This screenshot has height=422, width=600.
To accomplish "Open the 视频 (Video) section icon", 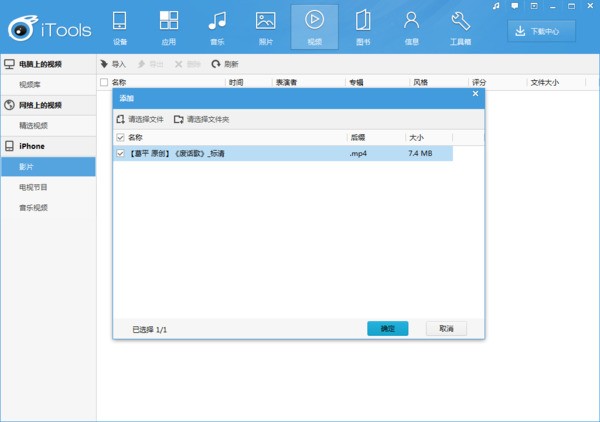I will pyautogui.click(x=315, y=27).
